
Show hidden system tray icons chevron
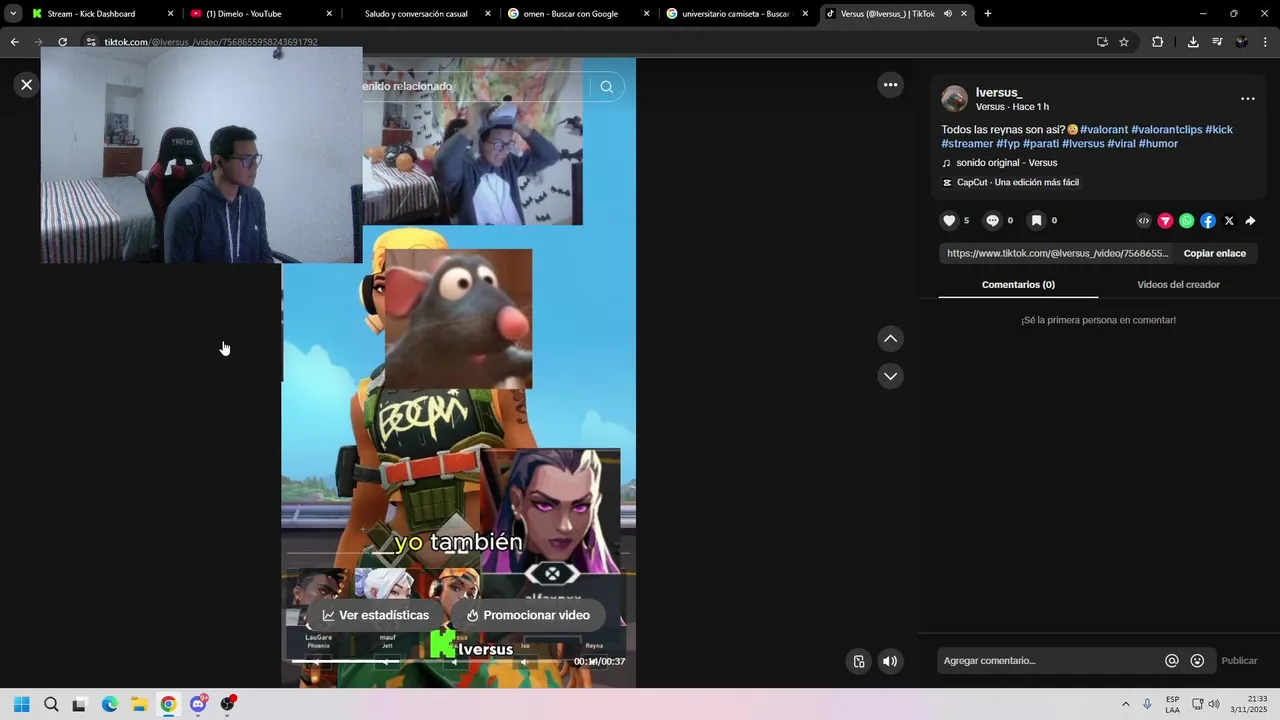(x=1125, y=704)
